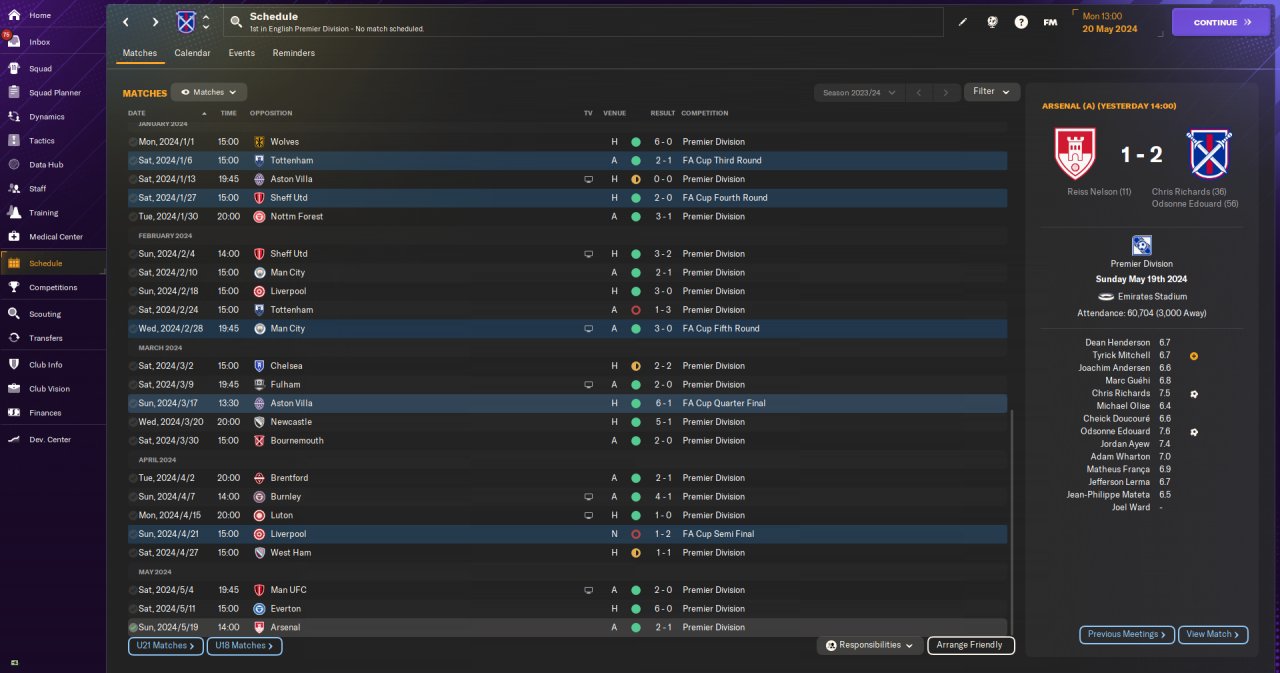Image resolution: width=1280 pixels, height=673 pixels.
Task: Open the Inbox envelope icon
Action: (x=14, y=42)
